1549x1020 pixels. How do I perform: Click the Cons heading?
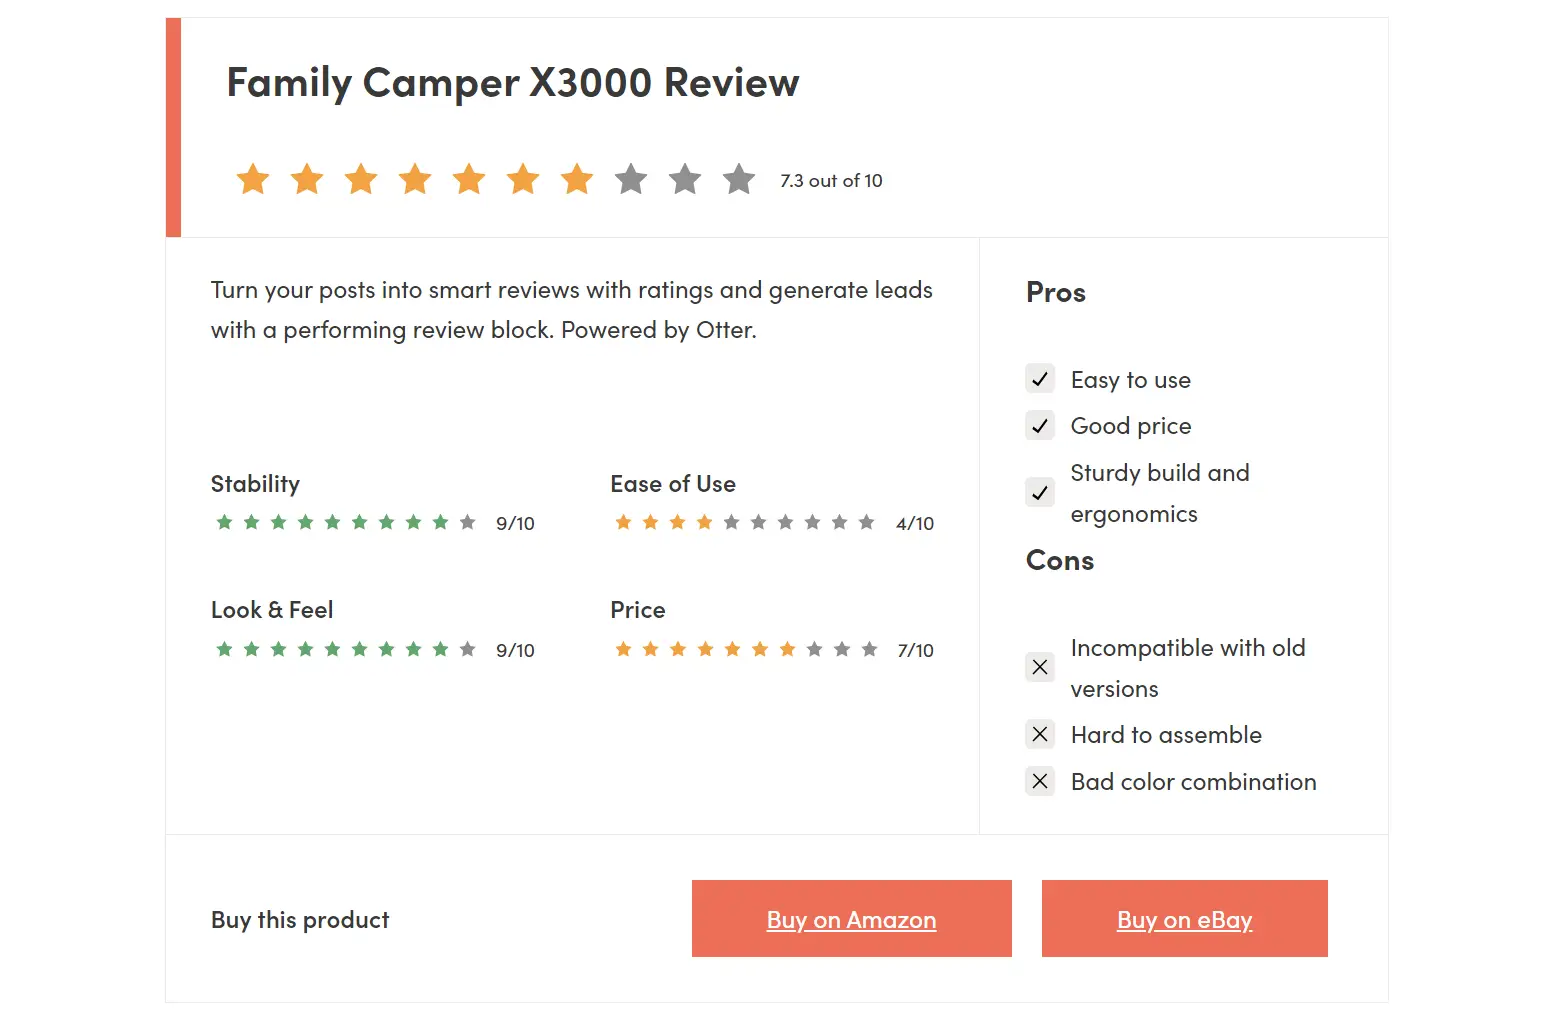pos(1060,560)
